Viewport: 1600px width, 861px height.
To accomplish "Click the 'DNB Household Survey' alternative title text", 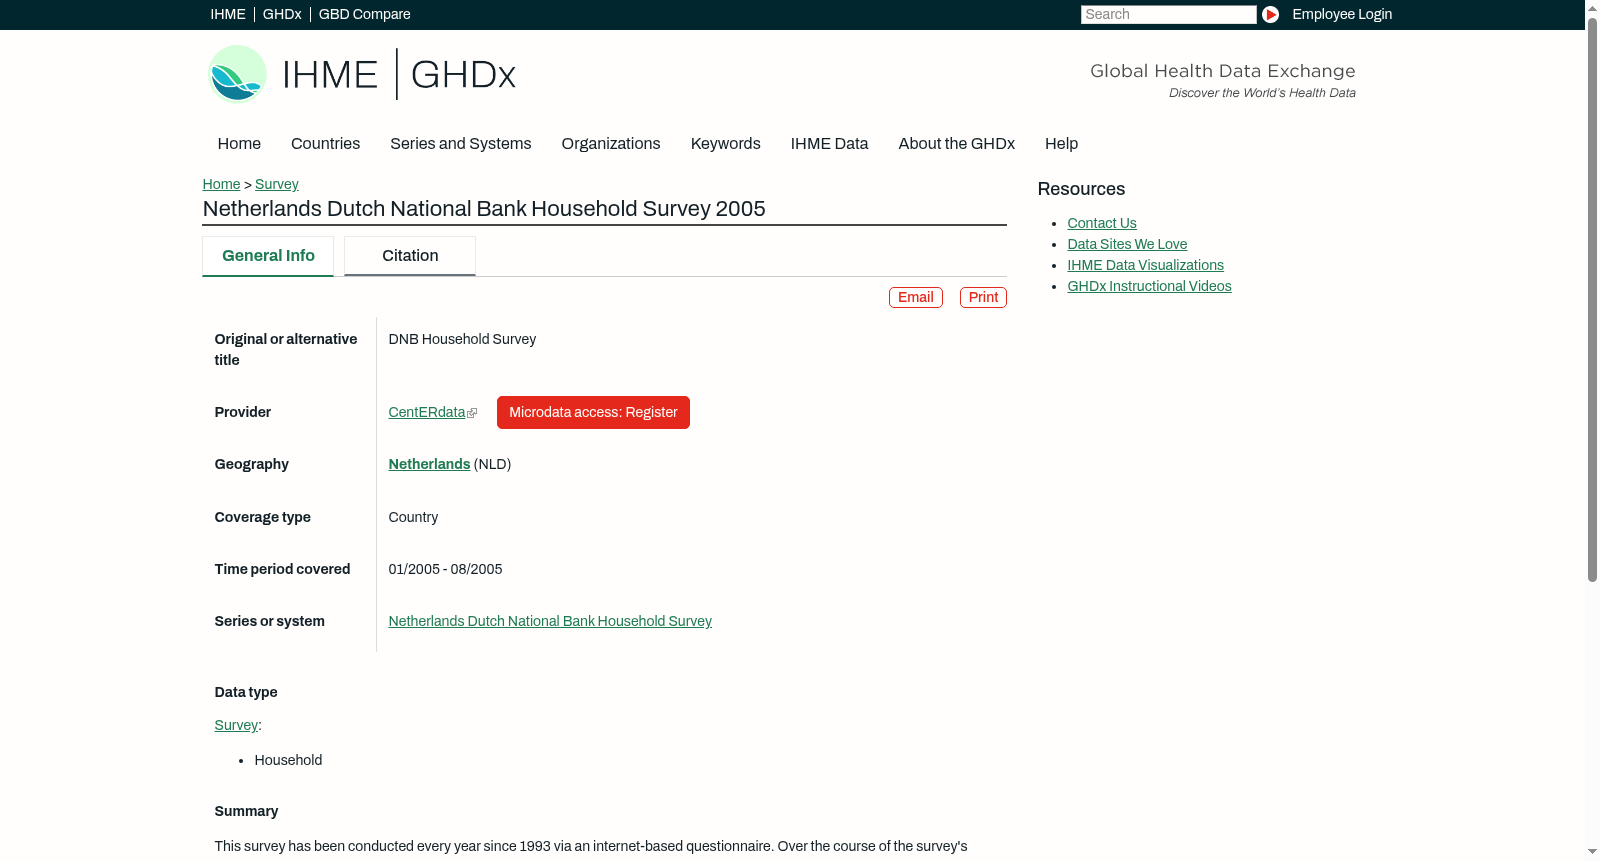I will (462, 339).
